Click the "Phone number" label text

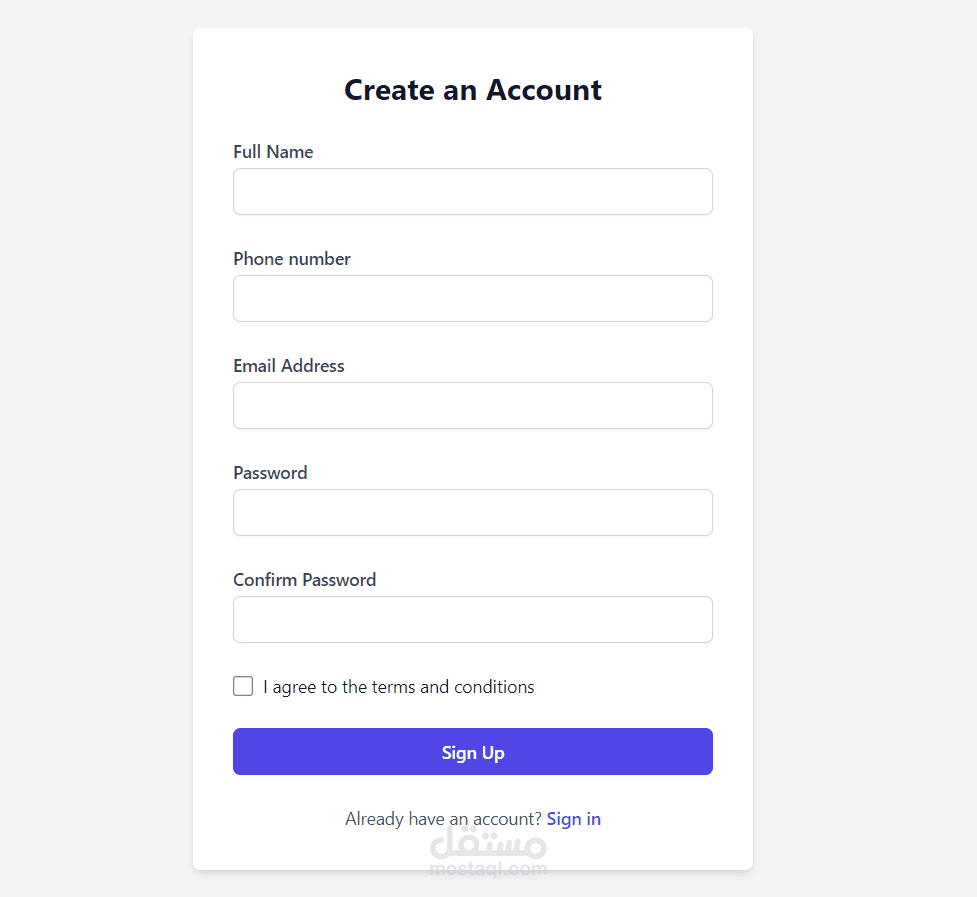(x=292, y=259)
